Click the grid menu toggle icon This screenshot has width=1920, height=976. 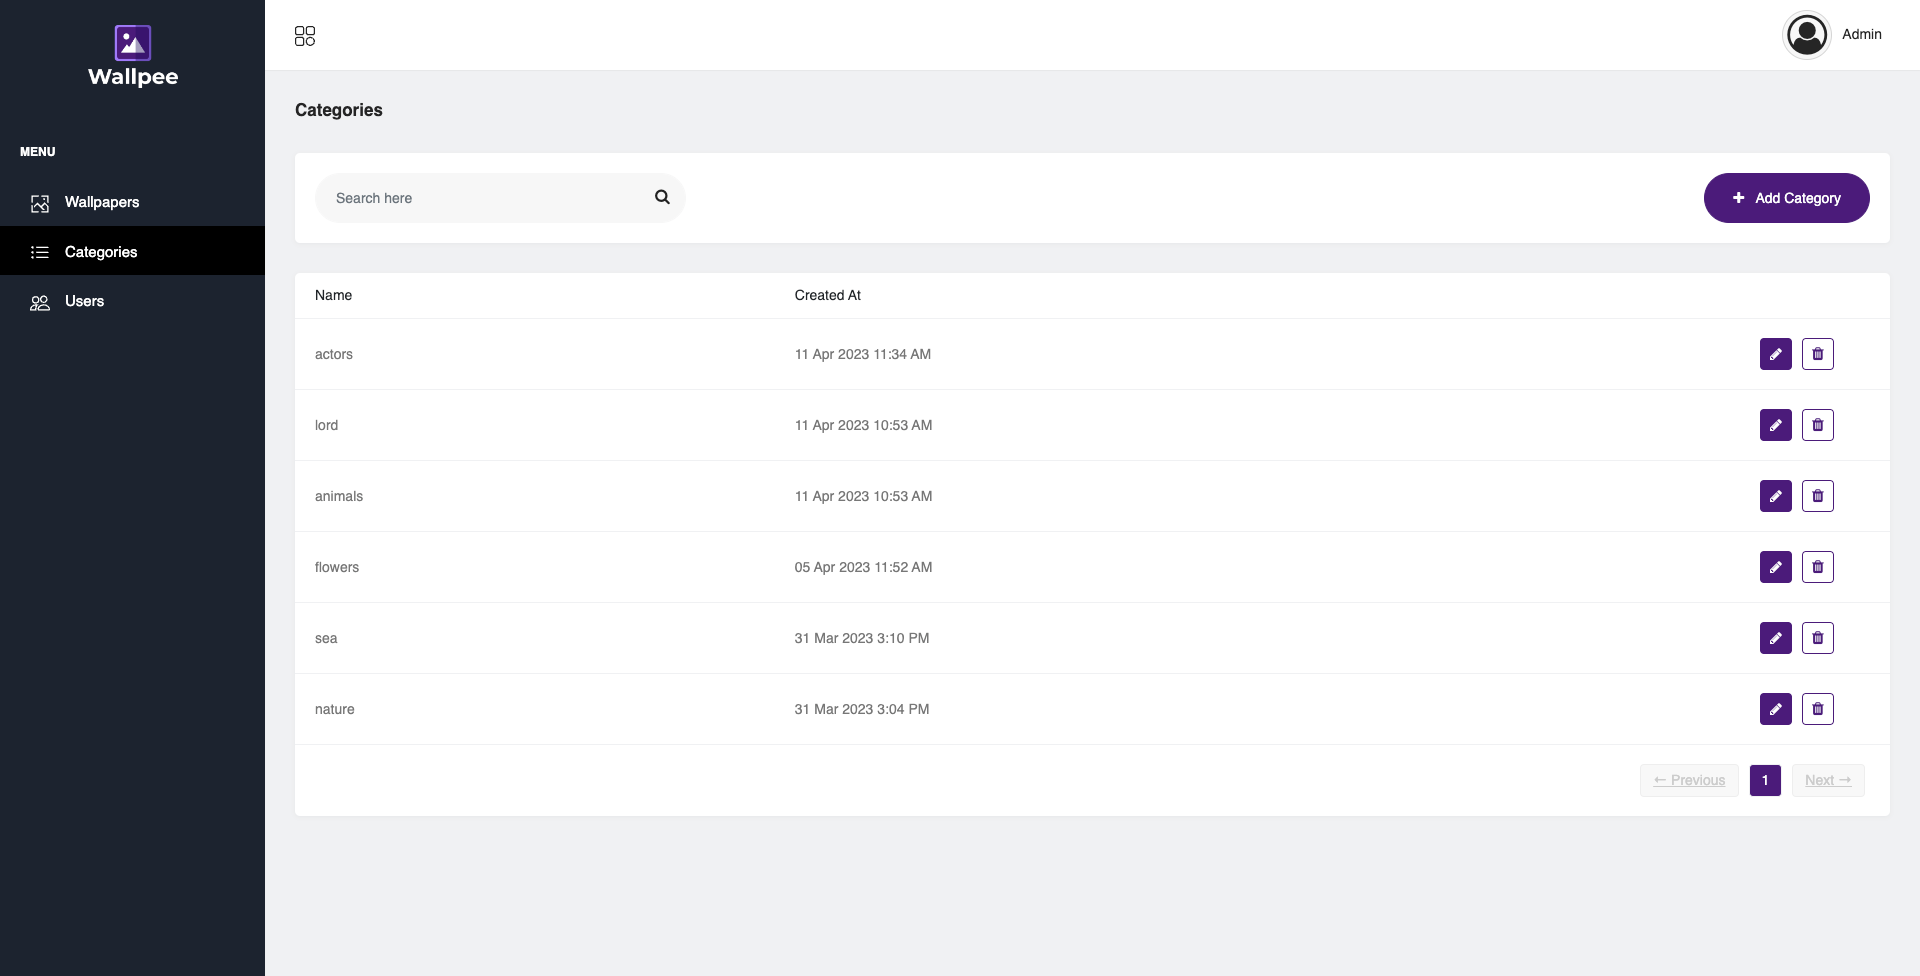[305, 36]
